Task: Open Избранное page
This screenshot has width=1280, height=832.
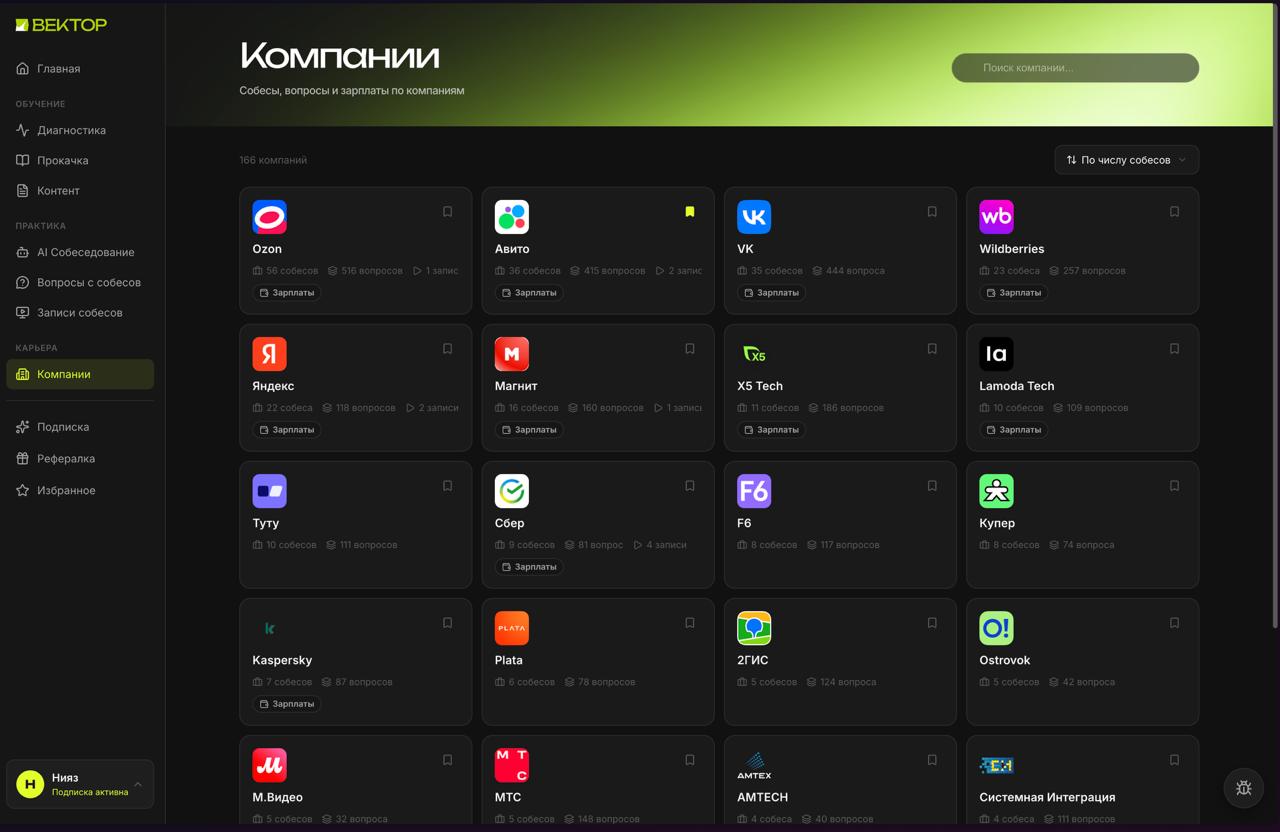Action: coord(80,491)
